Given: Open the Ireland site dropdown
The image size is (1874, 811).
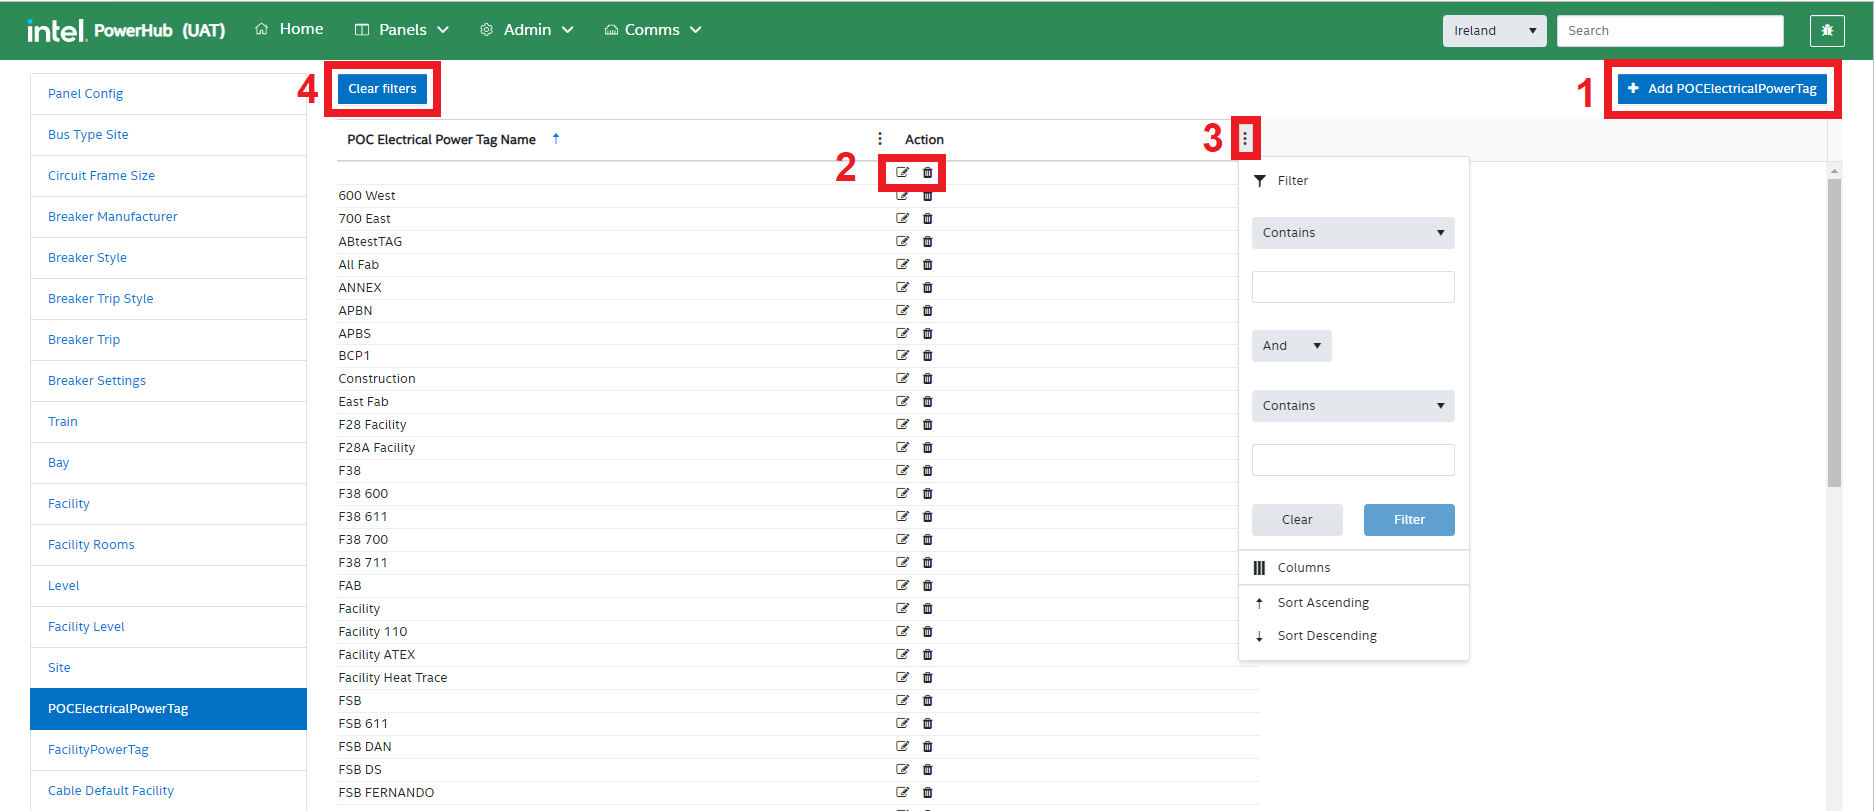Looking at the screenshot, I should pyautogui.click(x=1494, y=31).
